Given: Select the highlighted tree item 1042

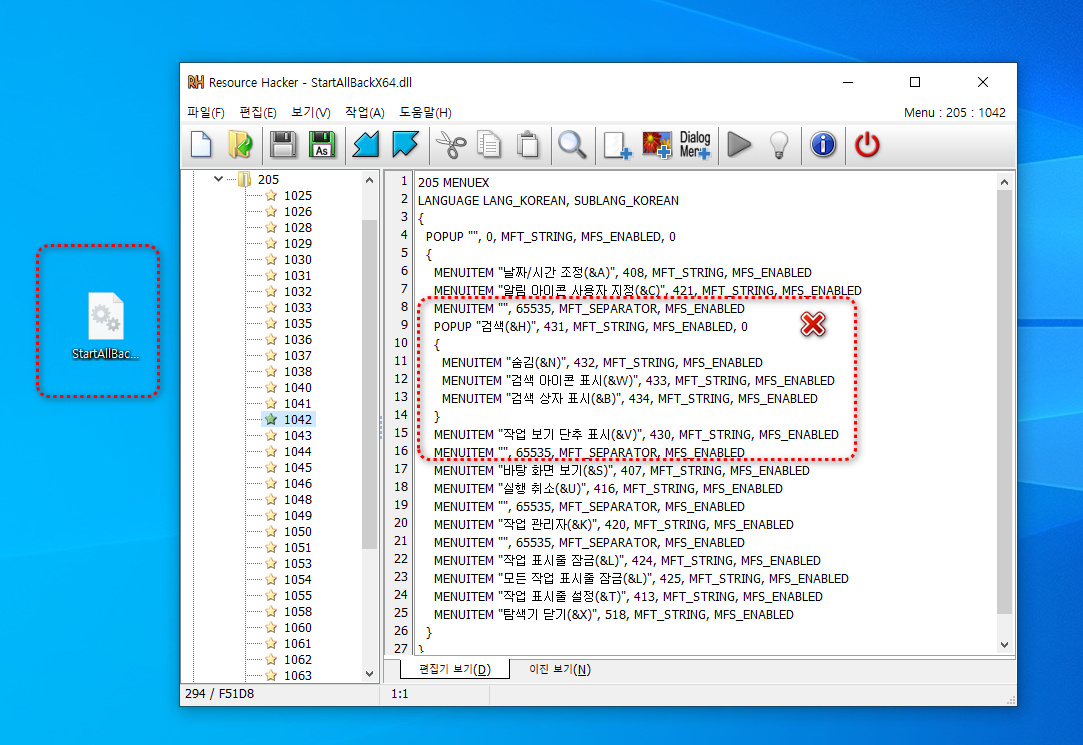Looking at the screenshot, I should (298, 419).
